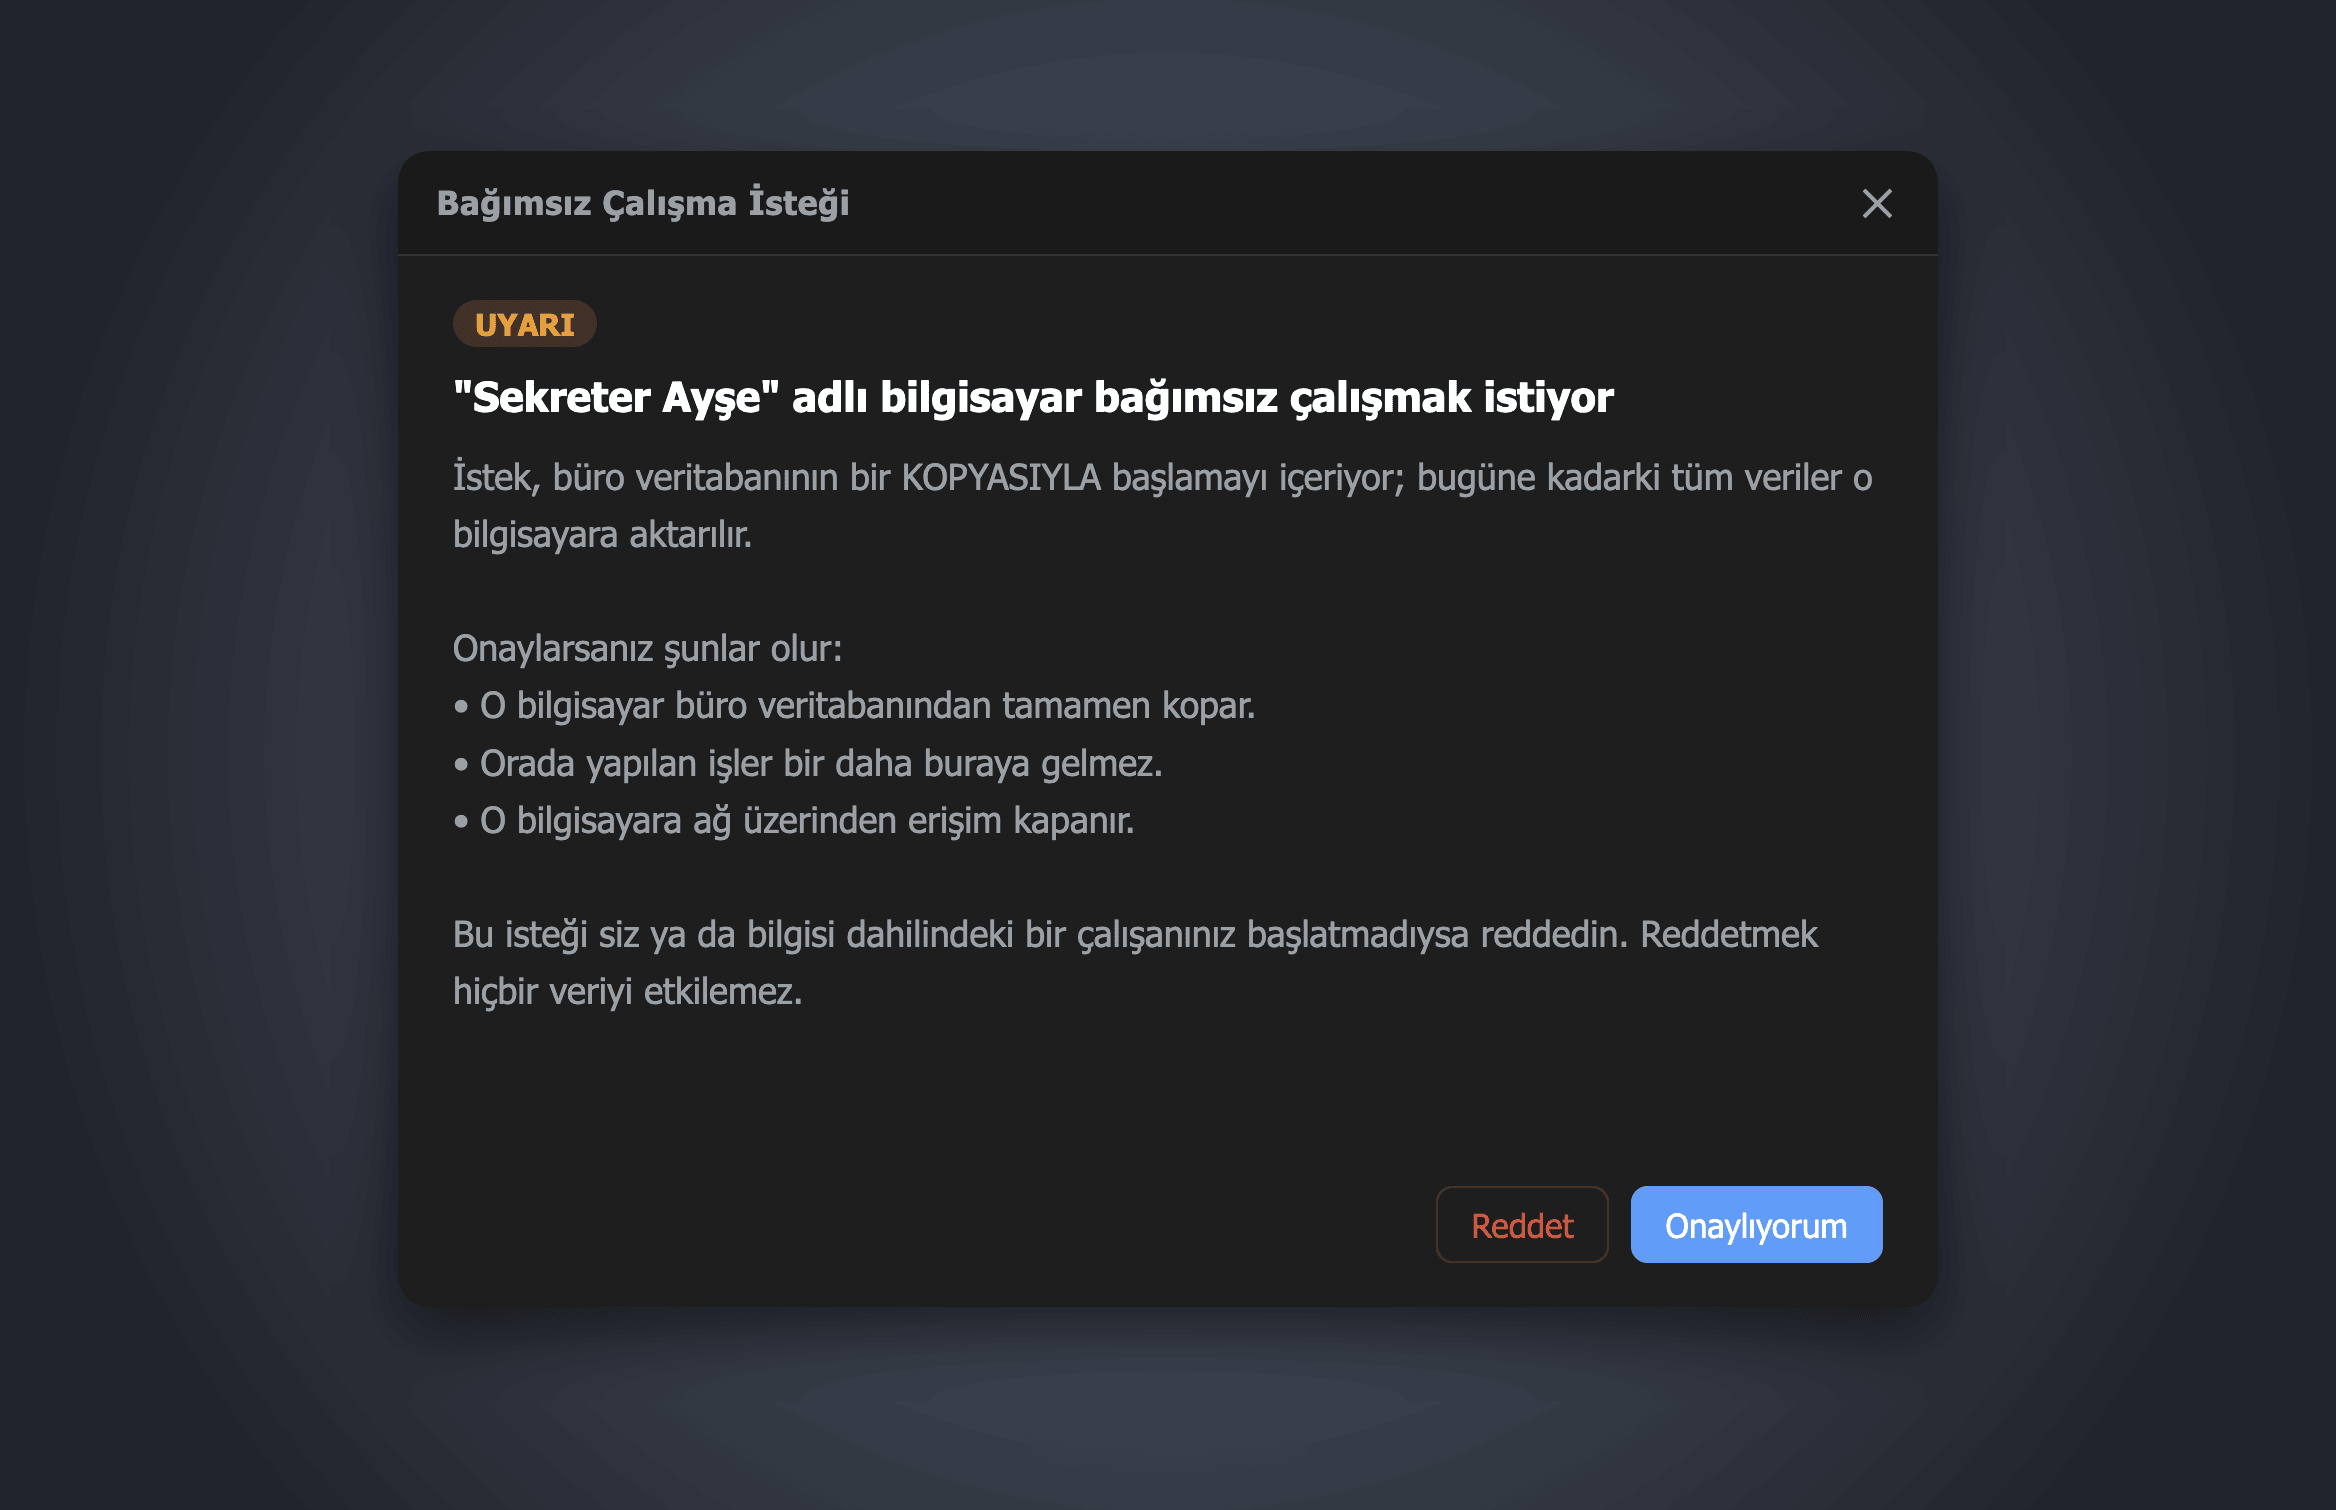Approve with the Onaylıyorum button
The width and height of the screenshot is (2336, 1510).
(x=1756, y=1225)
